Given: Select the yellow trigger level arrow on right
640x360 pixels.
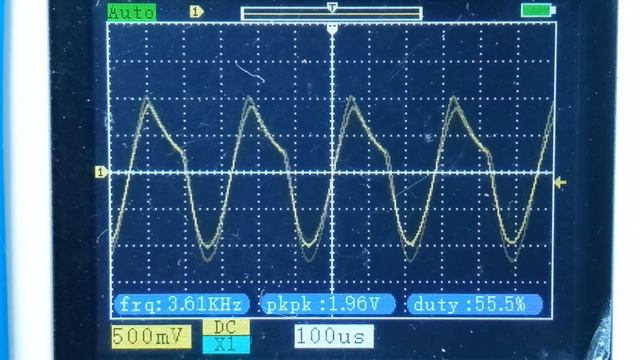Looking at the screenshot, I should (x=560, y=182).
